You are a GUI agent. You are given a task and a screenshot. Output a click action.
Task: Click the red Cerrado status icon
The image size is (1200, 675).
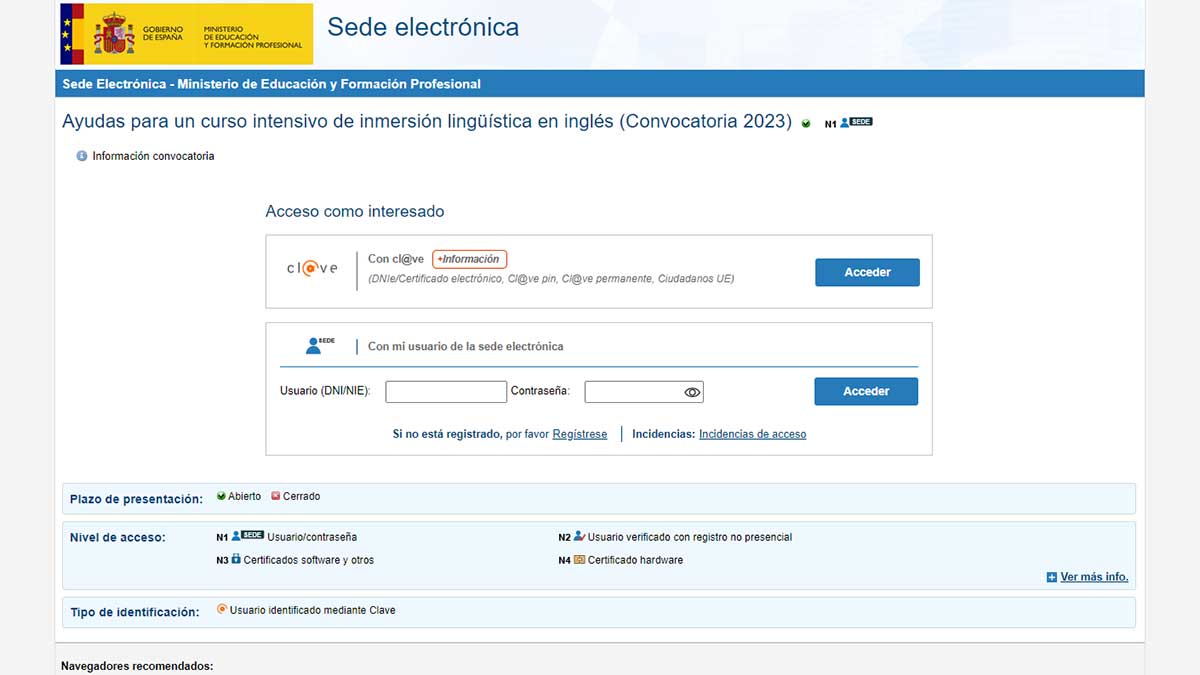pos(276,496)
